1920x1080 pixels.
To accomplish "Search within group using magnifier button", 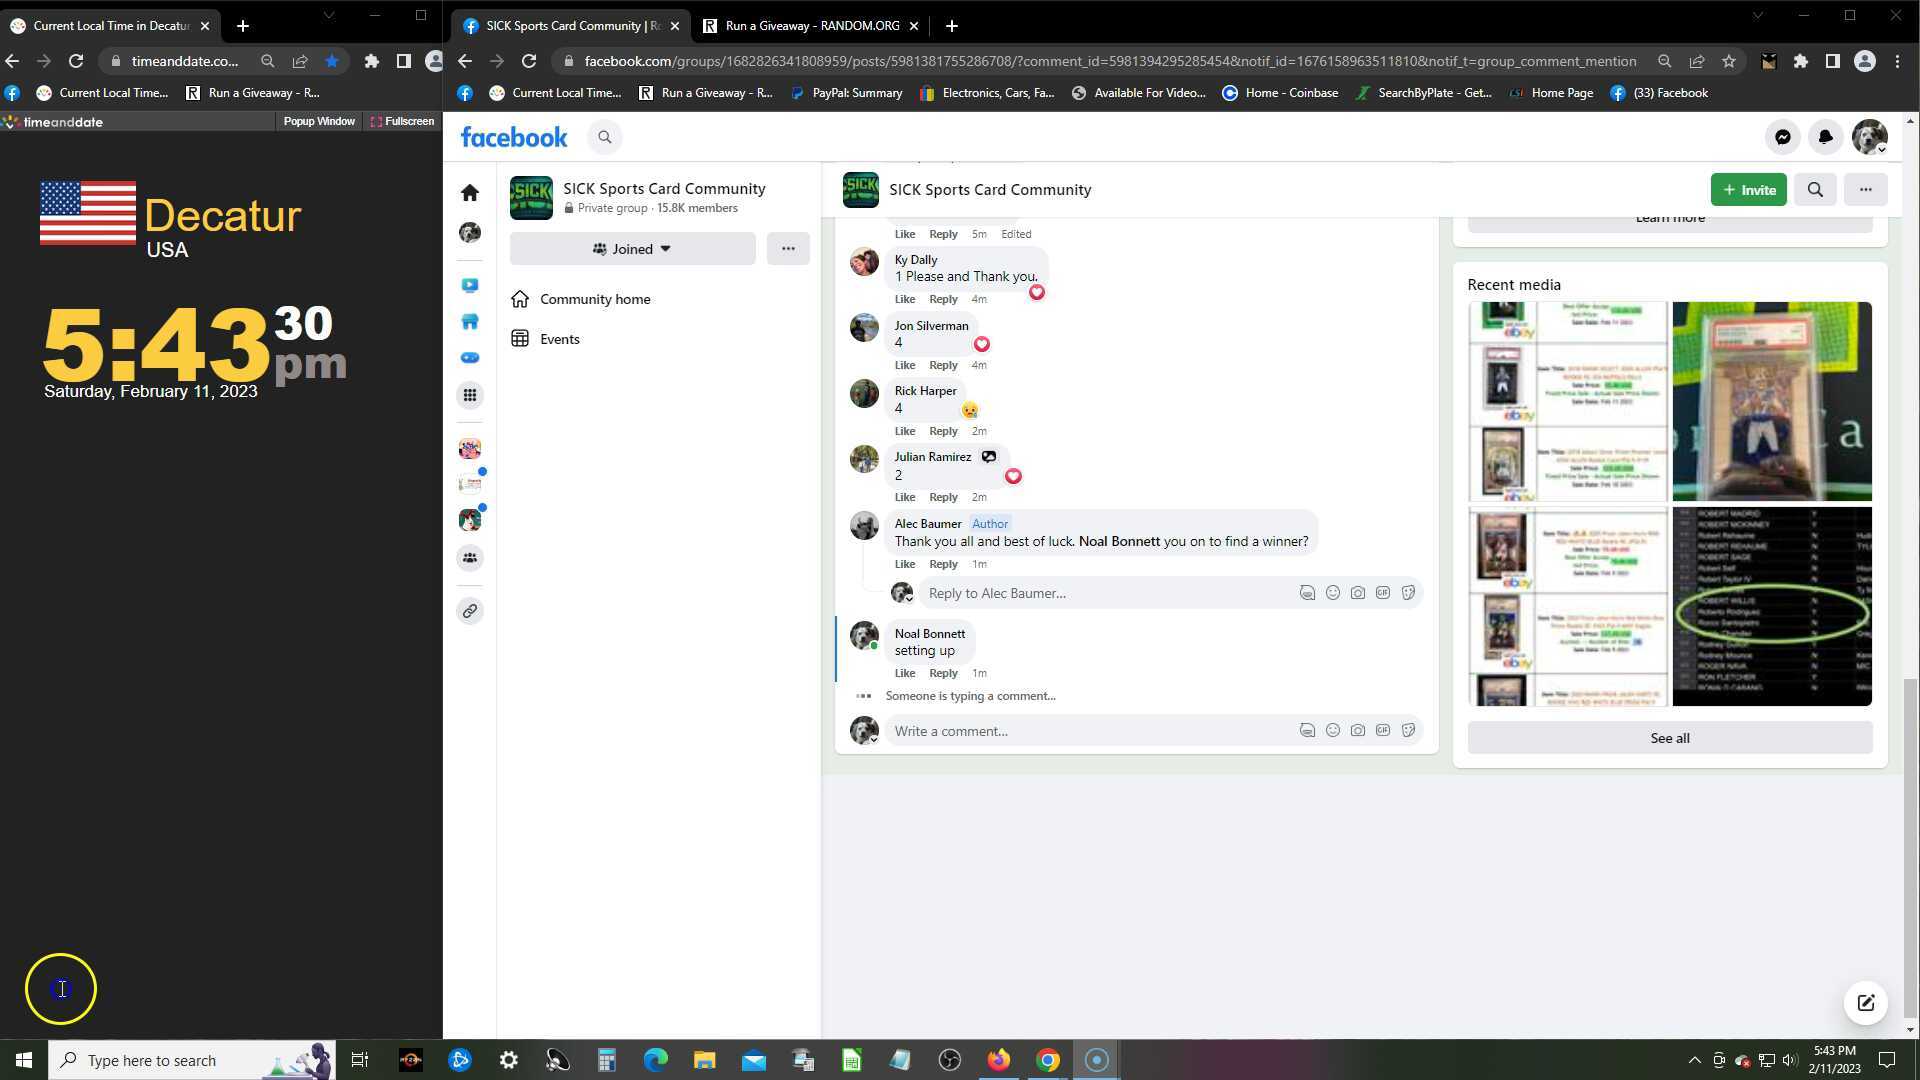I will [x=1814, y=189].
